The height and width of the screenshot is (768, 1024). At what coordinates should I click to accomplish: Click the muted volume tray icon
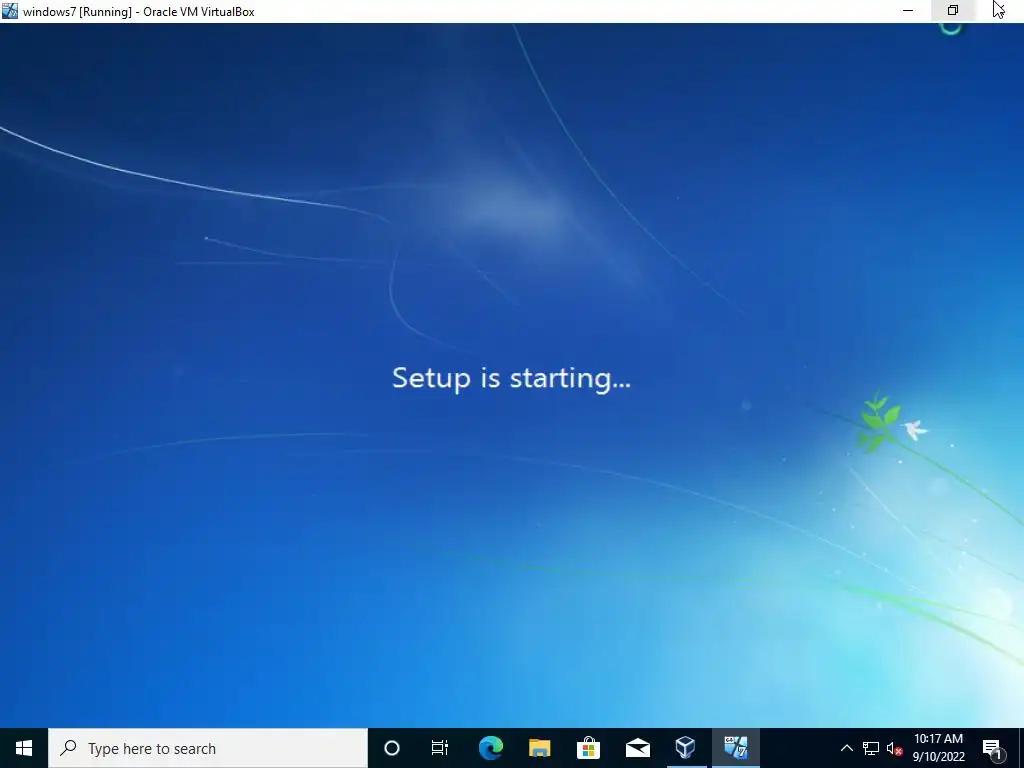point(894,748)
